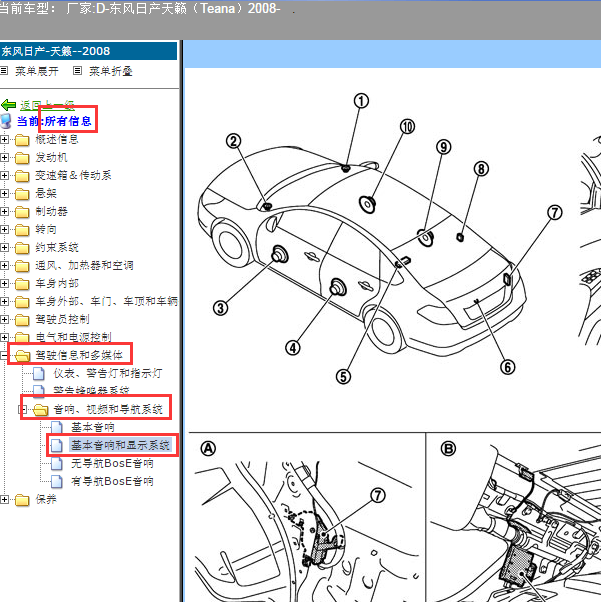Click the 菜单展开 list icon
The width and height of the screenshot is (601, 602).
click(4, 71)
